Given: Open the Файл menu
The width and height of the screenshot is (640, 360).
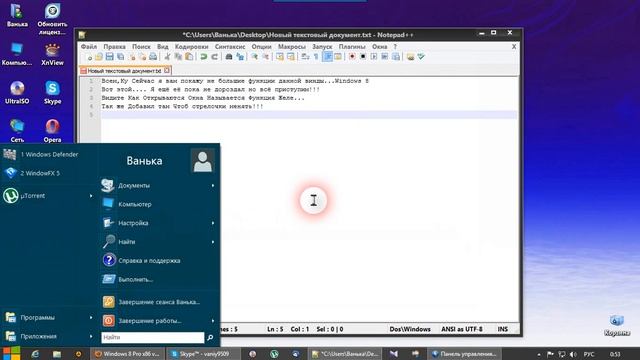Looking at the screenshot, I should click(x=89, y=47).
